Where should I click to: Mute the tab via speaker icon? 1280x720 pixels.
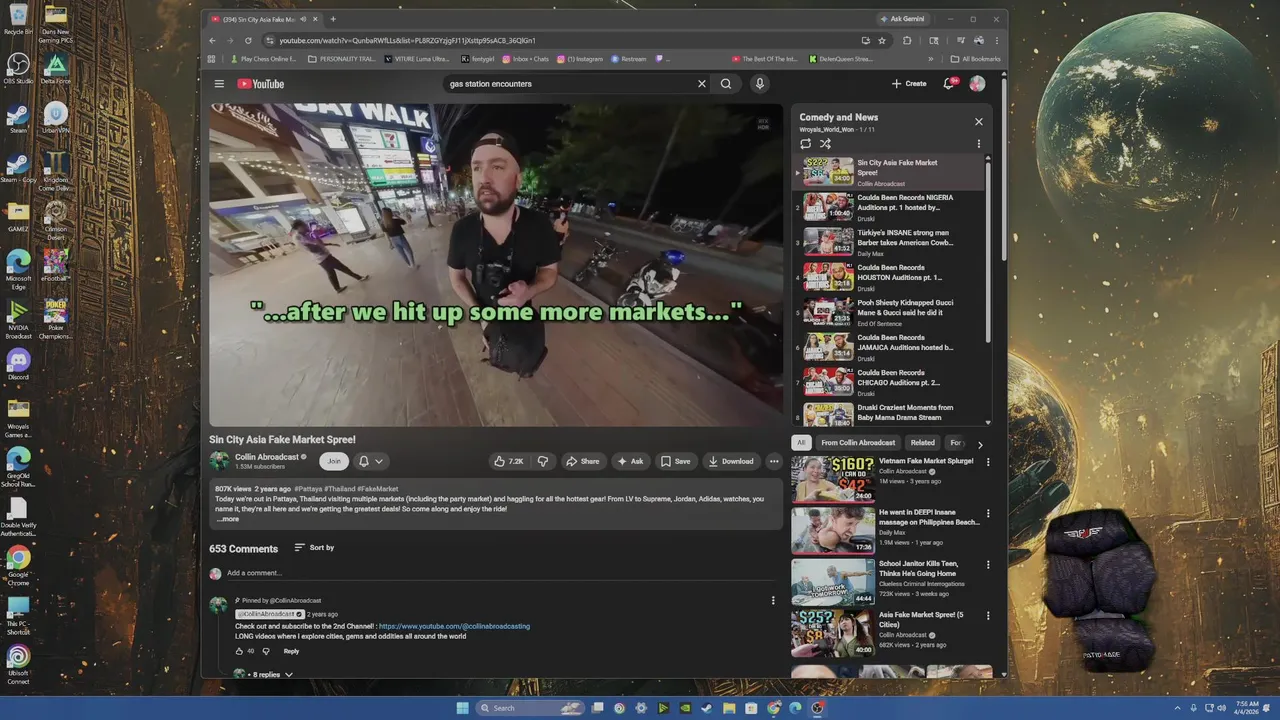[303, 19]
